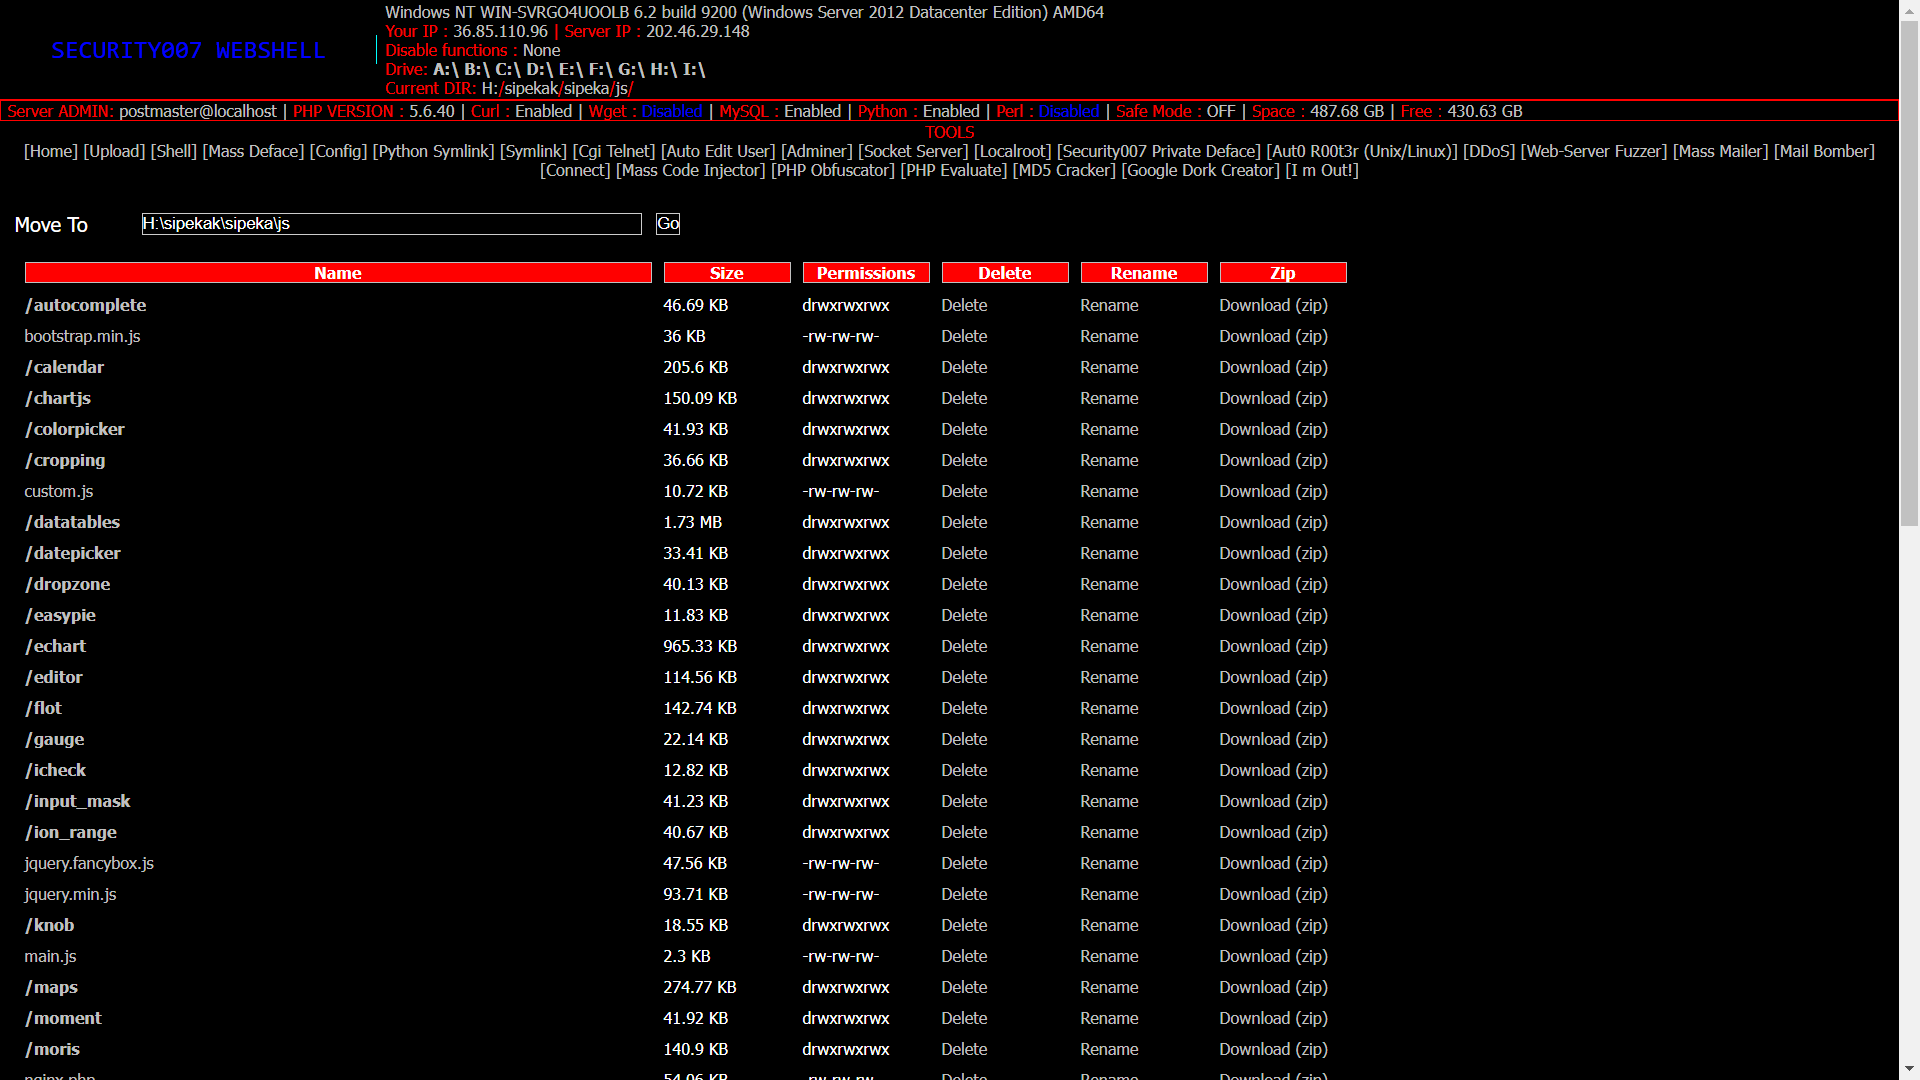This screenshot has width=1920, height=1080.
Task: Click the vertical scrollbar thumb
Action: [1909, 272]
